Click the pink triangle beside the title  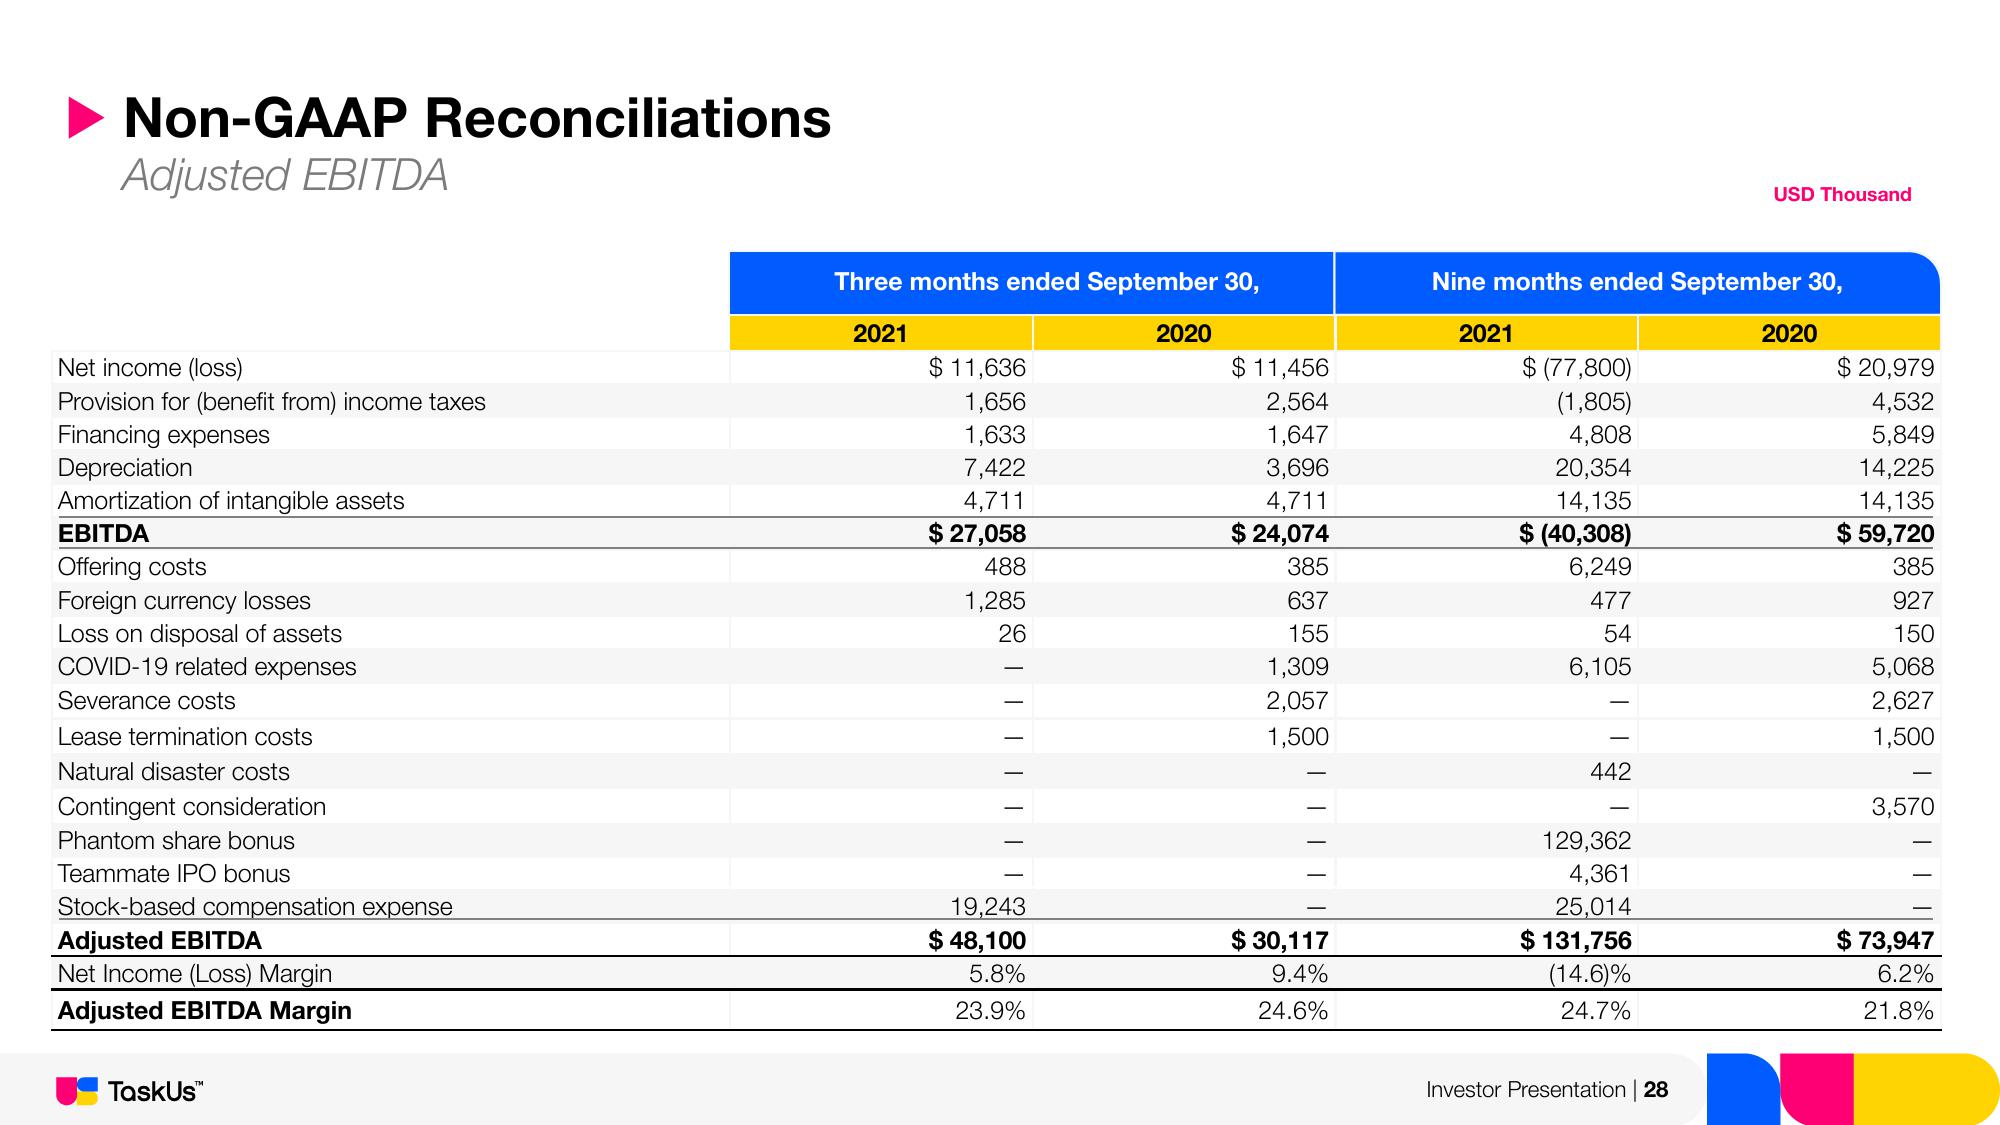pos(86,118)
